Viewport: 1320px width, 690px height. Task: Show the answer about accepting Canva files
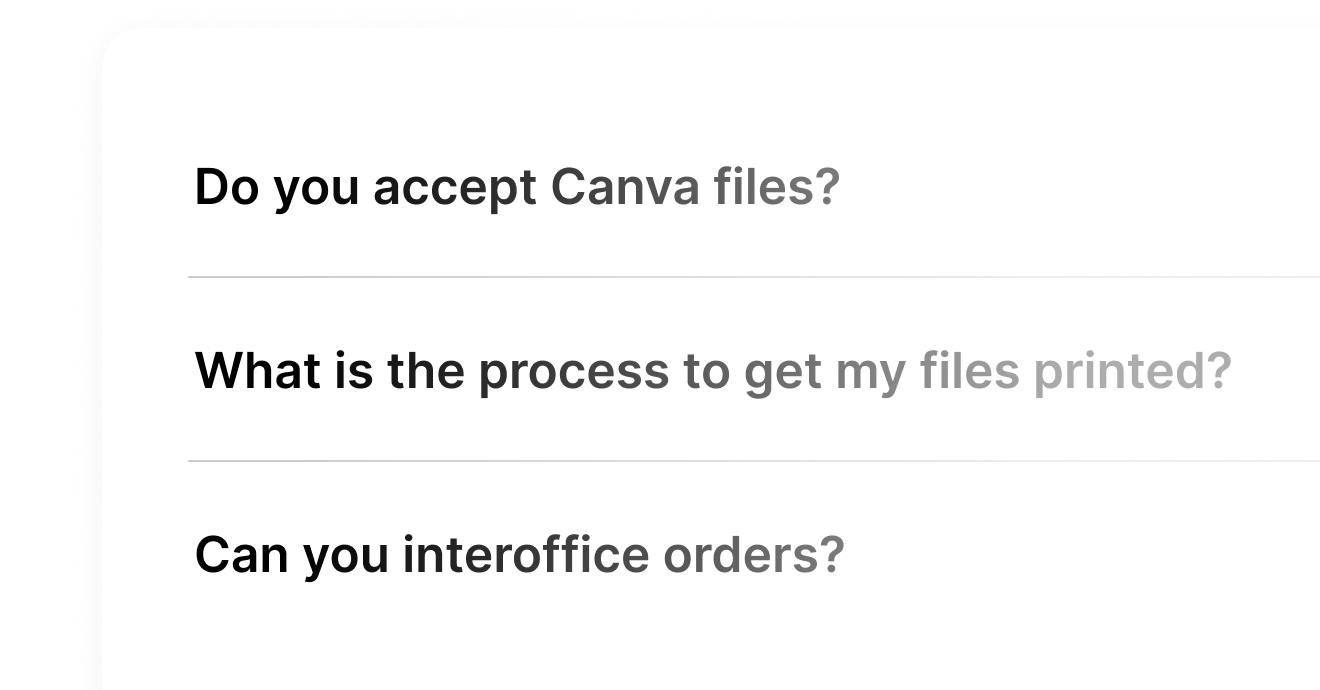click(x=516, y=187)
